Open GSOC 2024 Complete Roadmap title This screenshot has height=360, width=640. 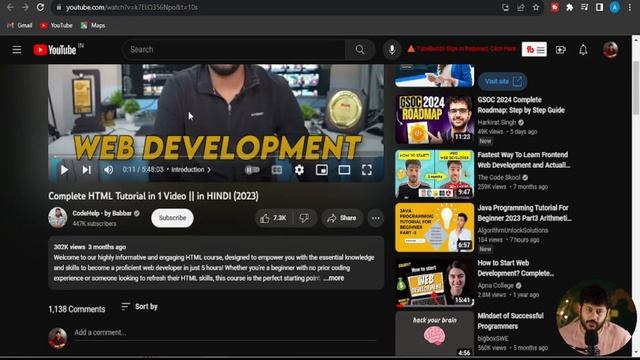click(521, 105)
